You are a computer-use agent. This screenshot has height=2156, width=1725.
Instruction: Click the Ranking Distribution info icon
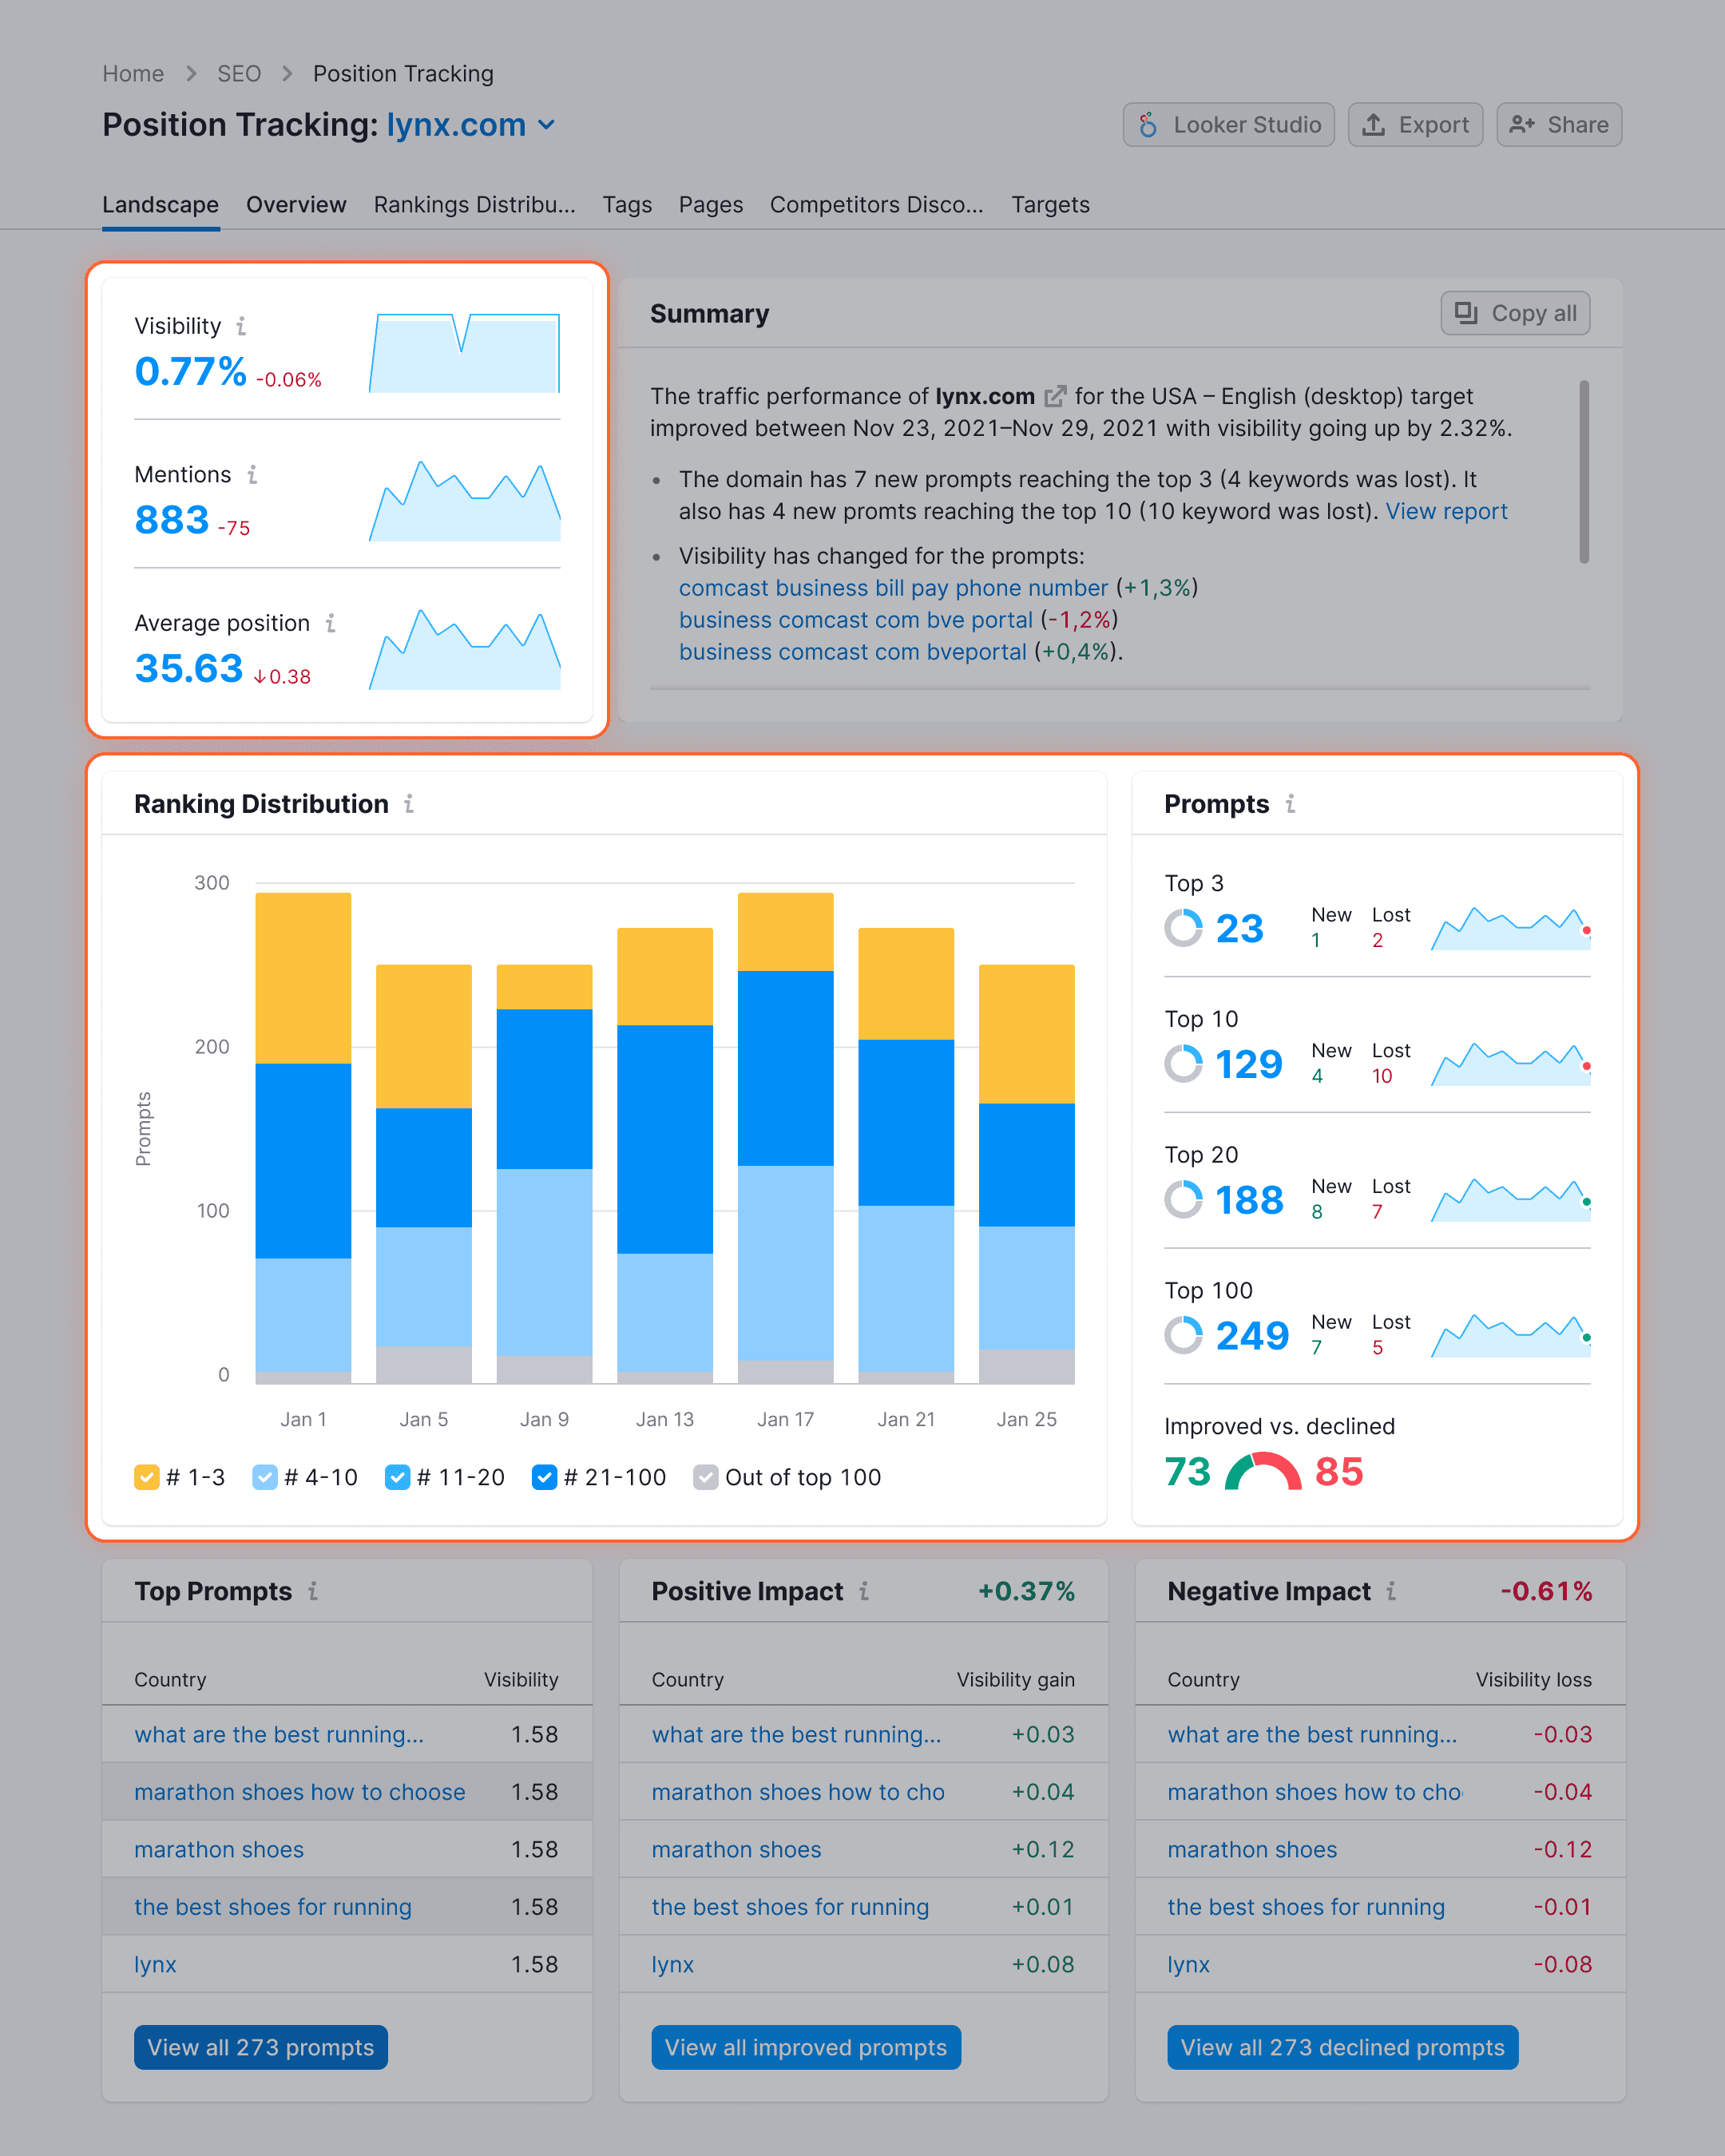tap(409, 803)
